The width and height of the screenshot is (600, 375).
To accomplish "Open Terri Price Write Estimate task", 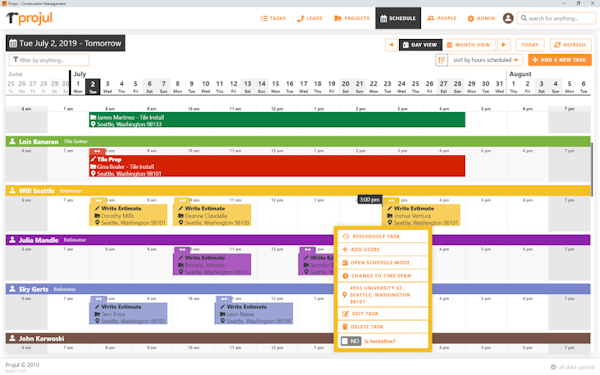I will point(128,313).
